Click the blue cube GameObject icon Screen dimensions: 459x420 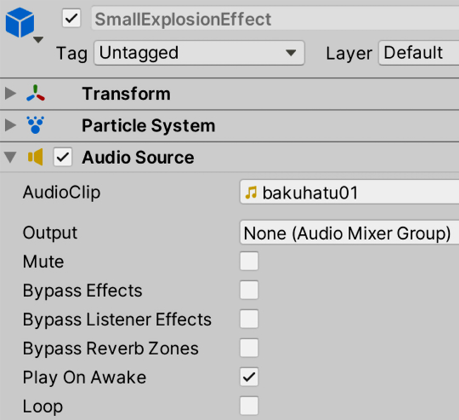[x=20, y=22]
